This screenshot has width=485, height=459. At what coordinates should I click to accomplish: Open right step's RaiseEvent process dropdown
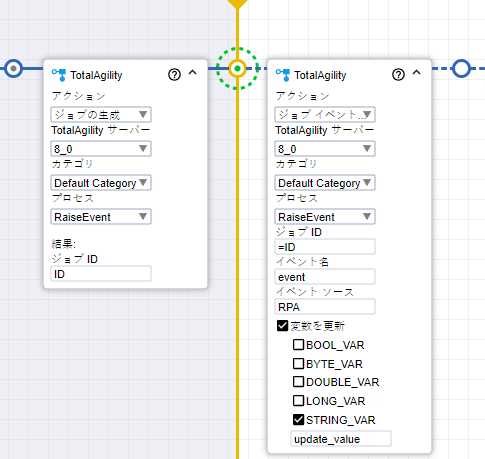[325, 217]
